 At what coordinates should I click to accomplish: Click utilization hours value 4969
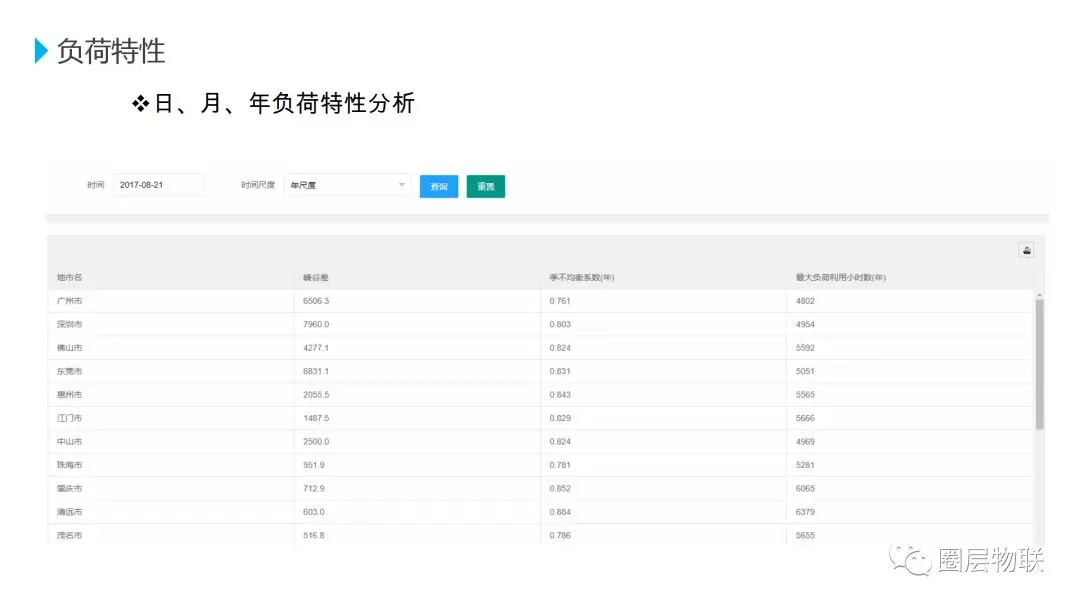point(805,441)
